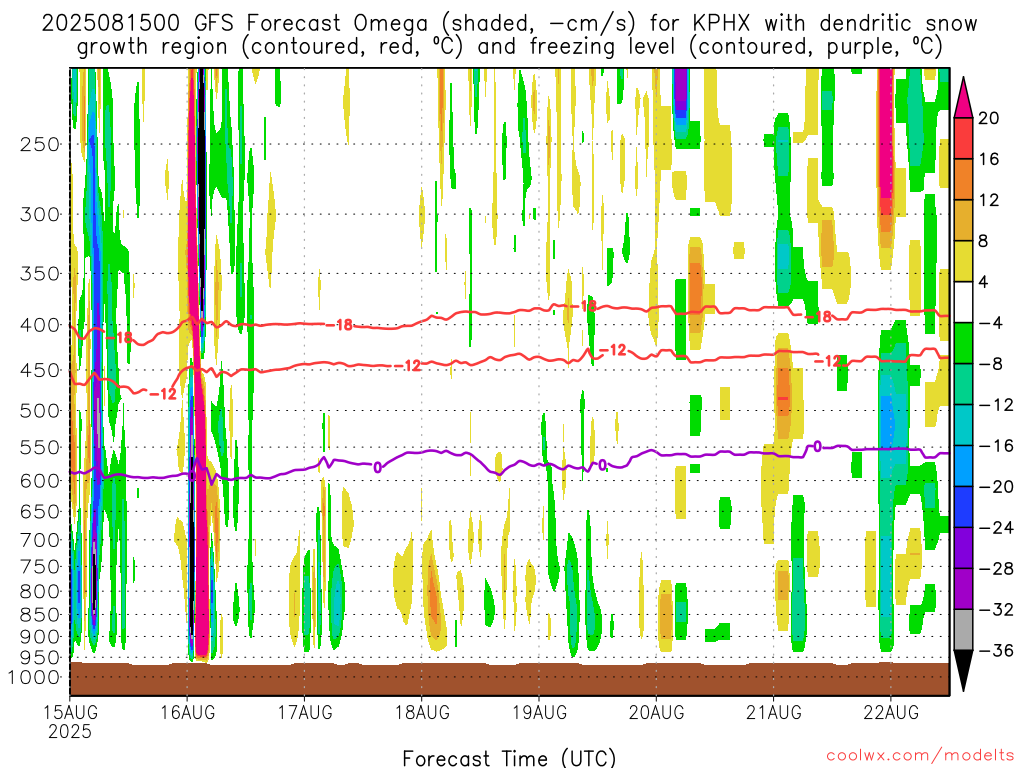Click the gray colorbar swatch between -32 and -36
Image resolution: width=1024 pixels, height=768 pixels.
tap(963, 630)
